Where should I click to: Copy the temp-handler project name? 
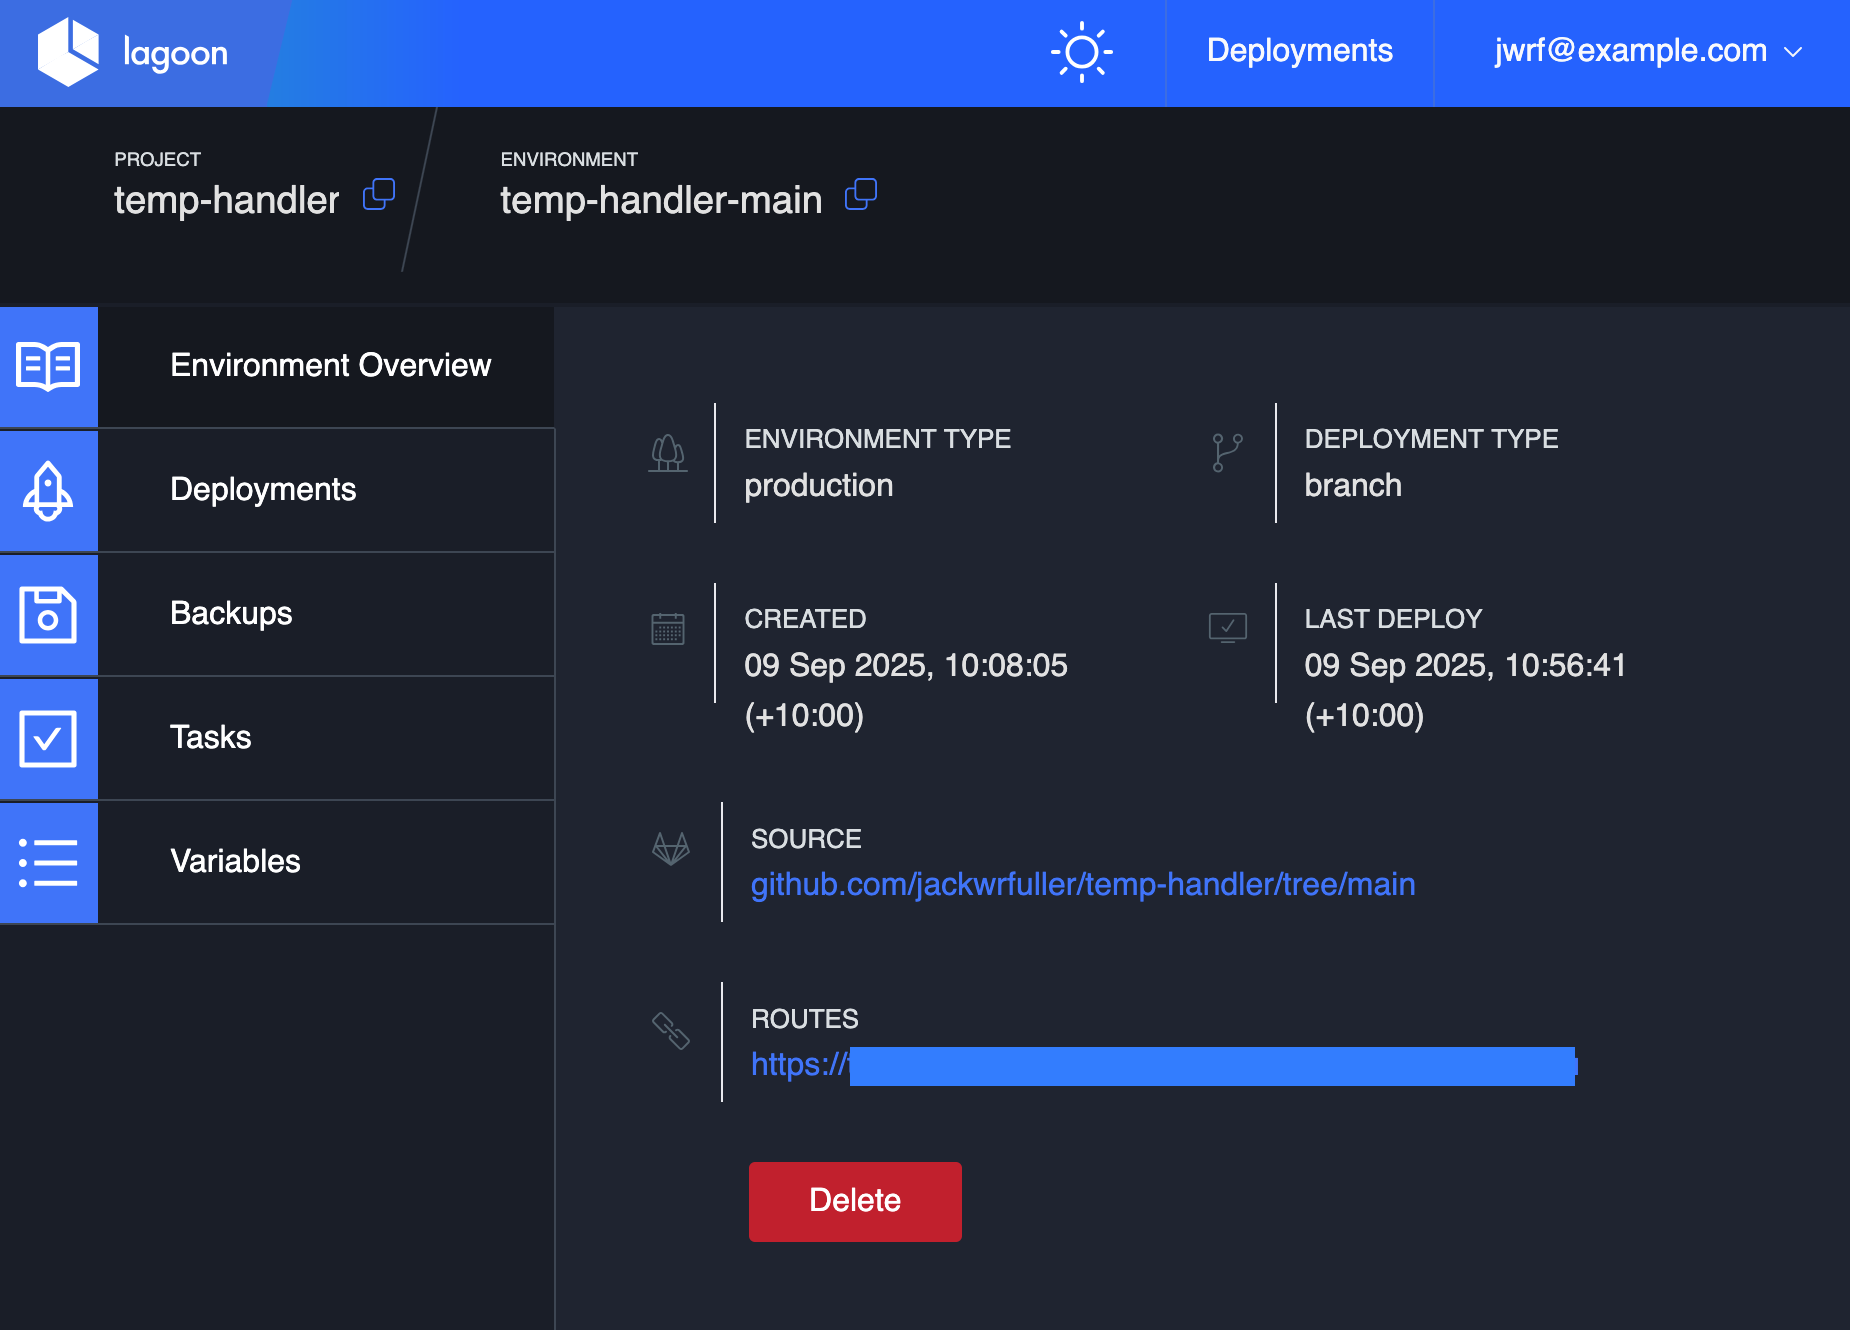pyautogui.click(x=379, y=194)
